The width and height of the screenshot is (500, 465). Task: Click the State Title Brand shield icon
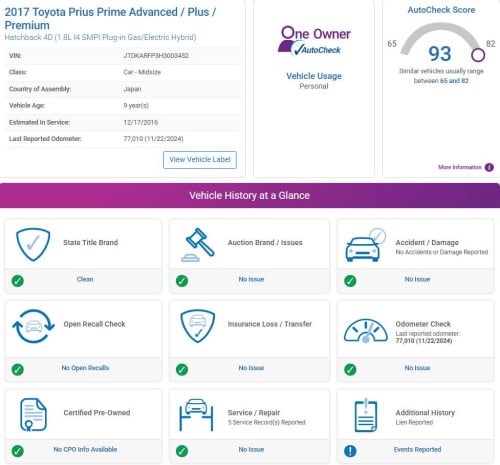click(33, 244)
